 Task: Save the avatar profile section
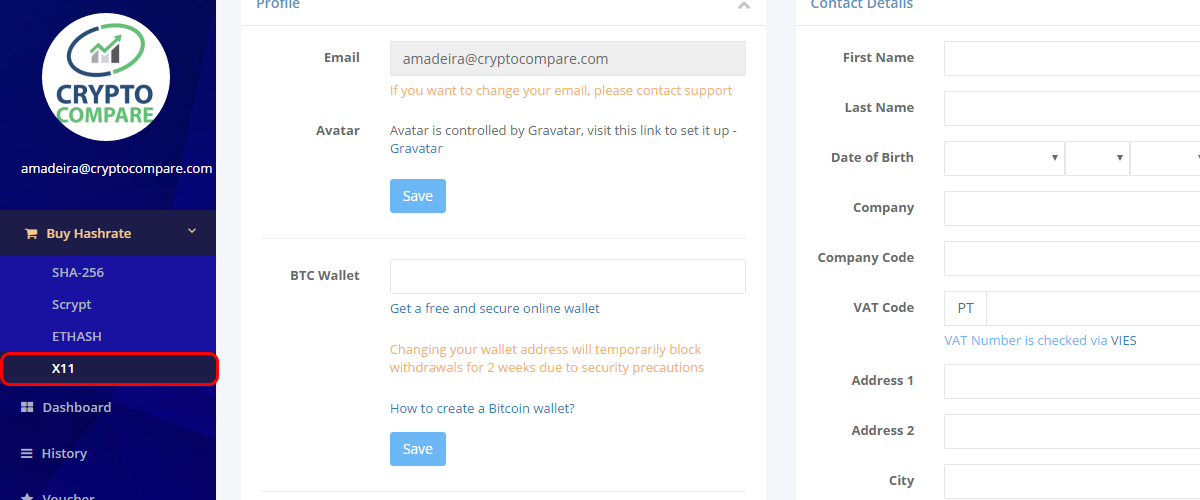click(x=418, y=196)
